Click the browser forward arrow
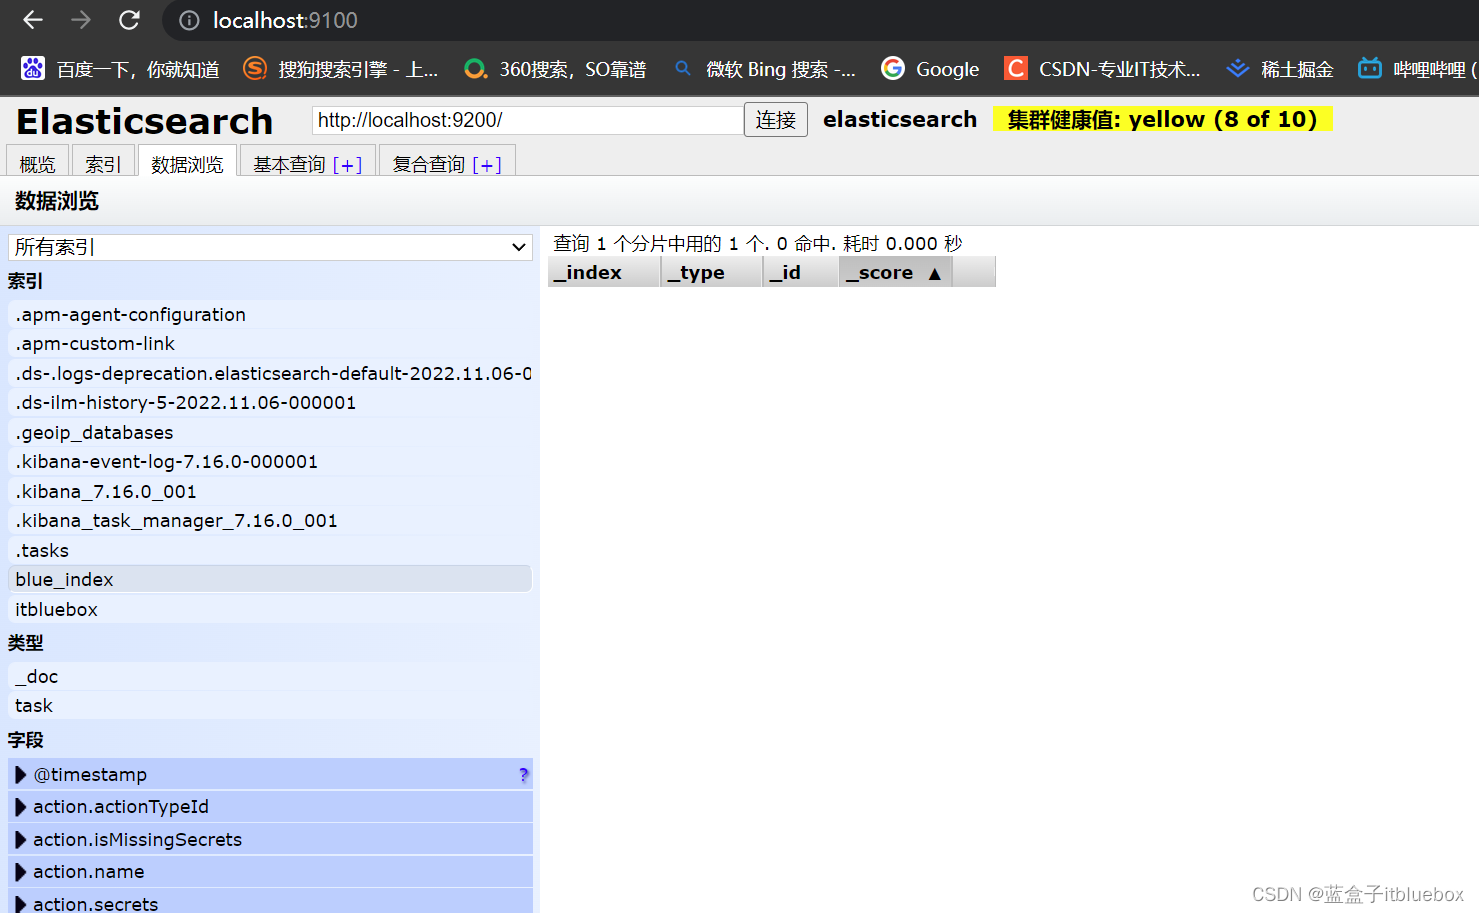Image resolution: width=1479 pixels, height=913 pixels. 81,20
